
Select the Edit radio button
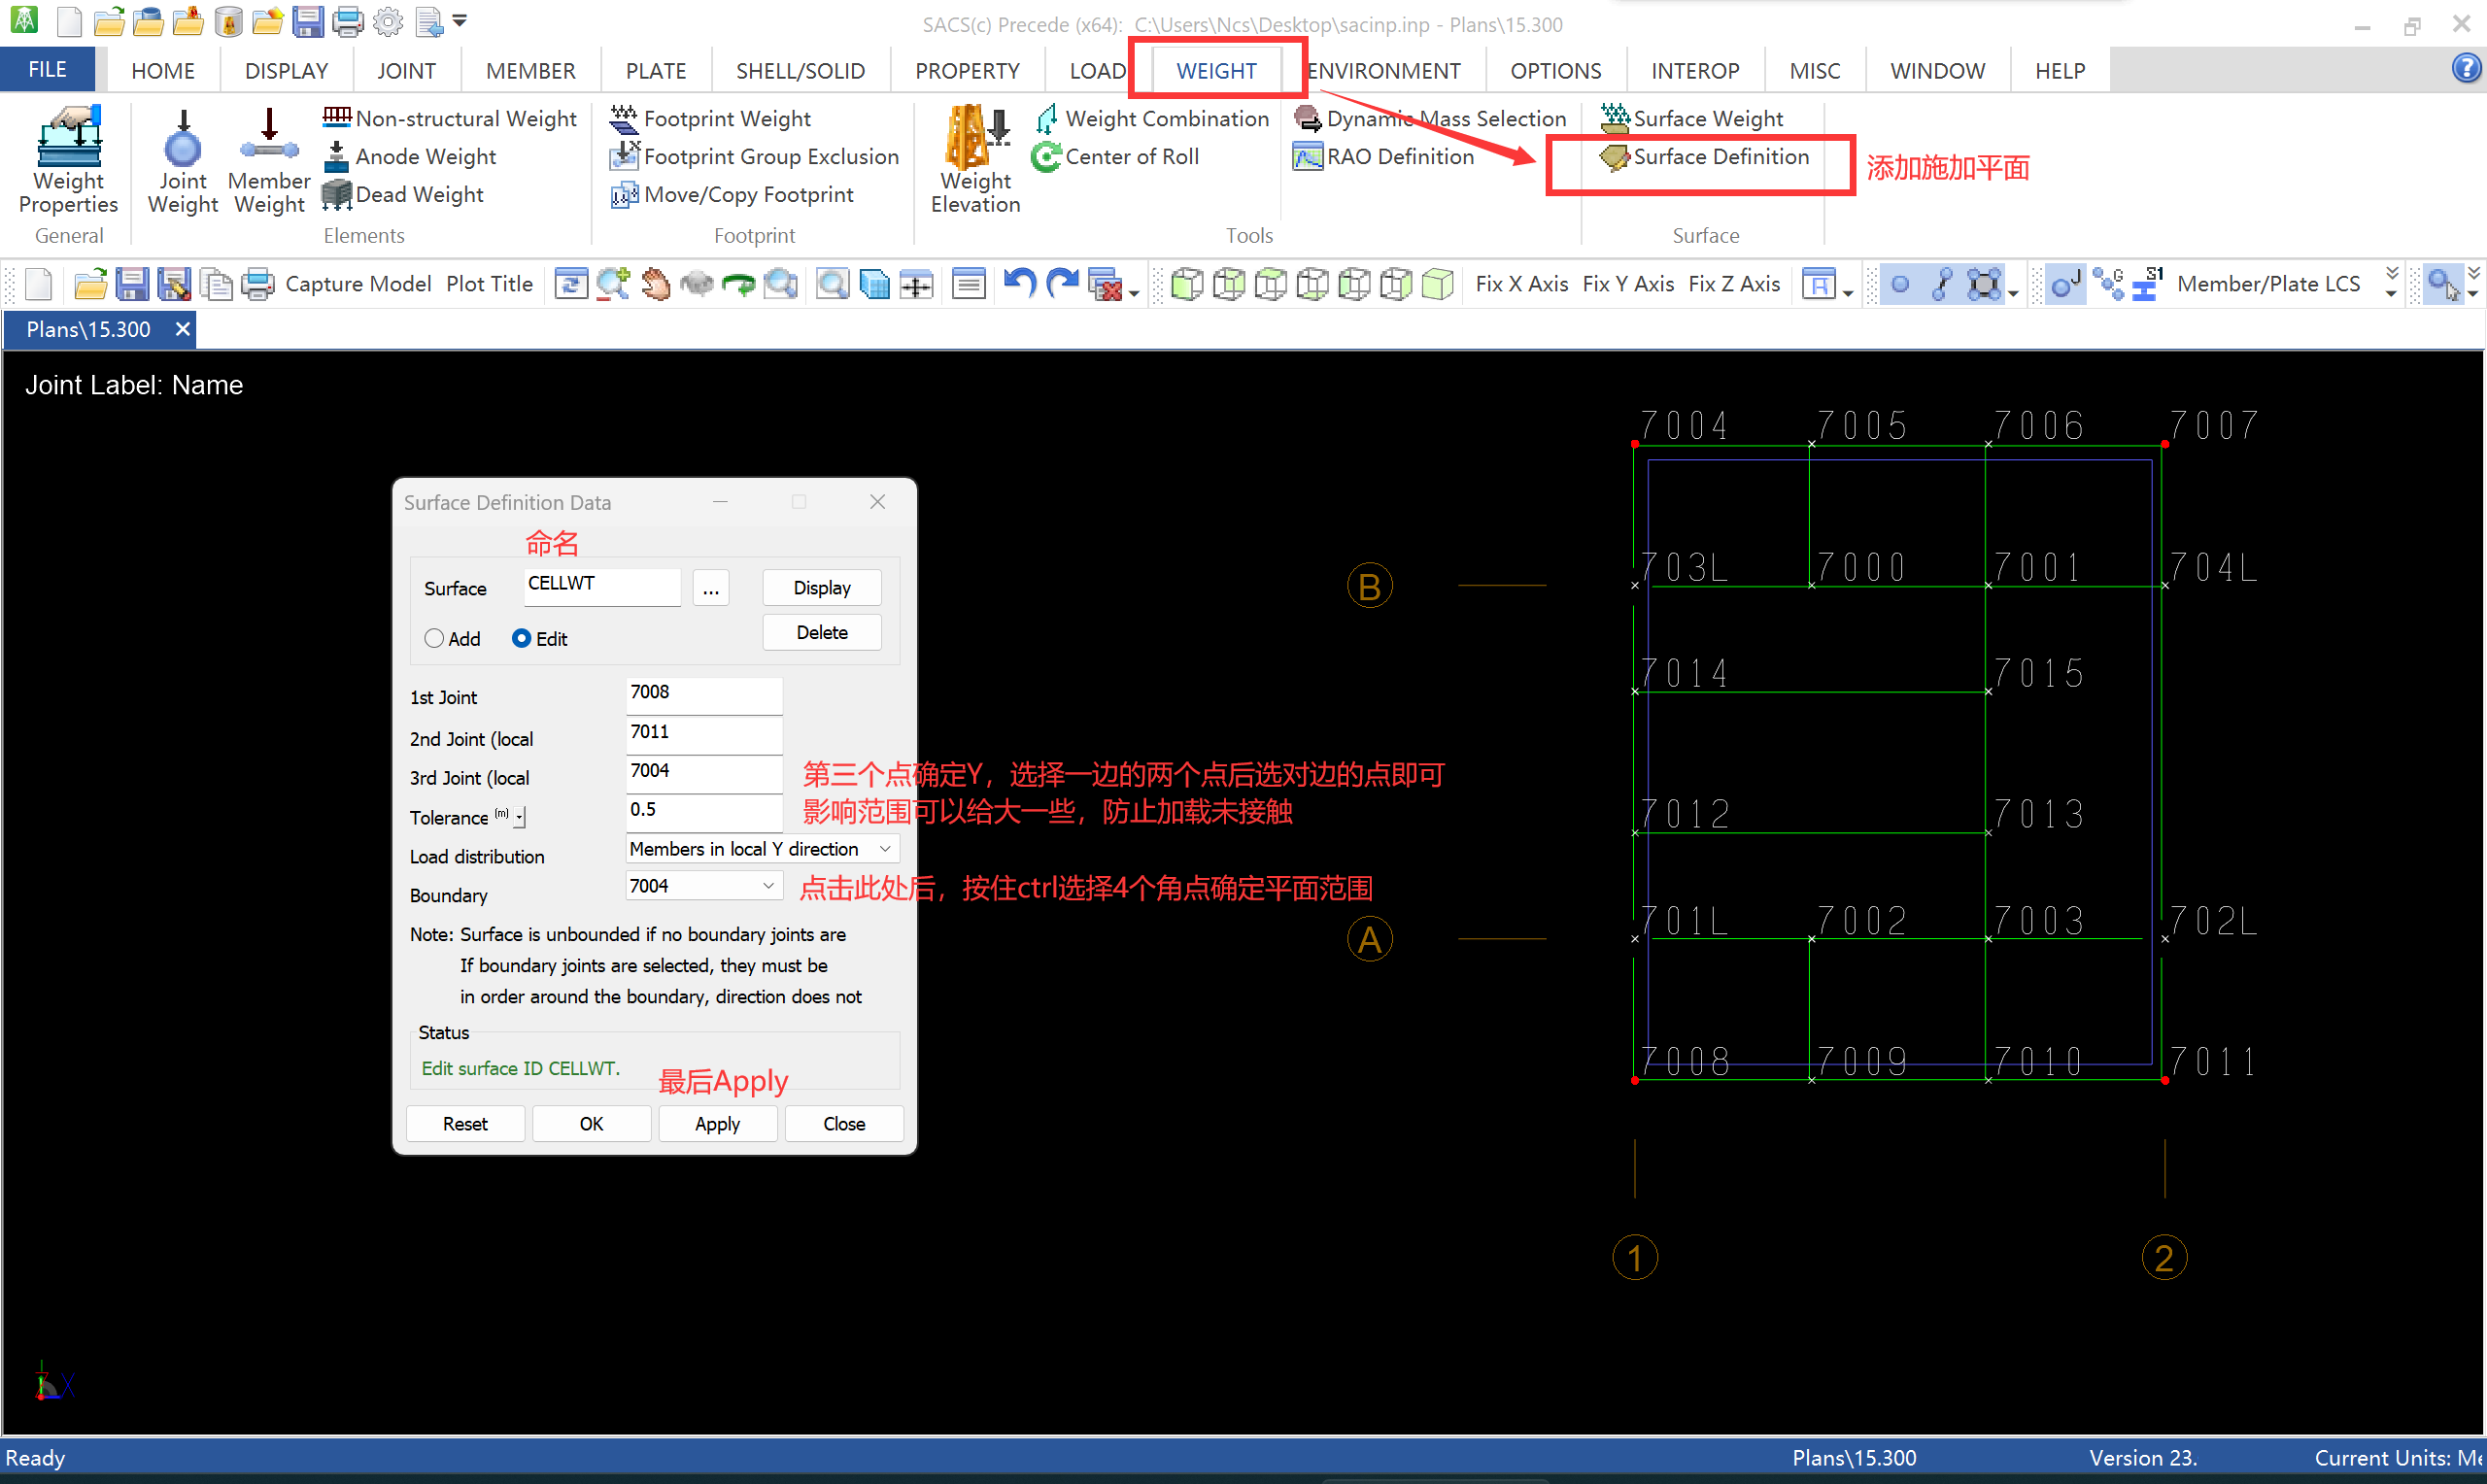[x=521, y=639]
